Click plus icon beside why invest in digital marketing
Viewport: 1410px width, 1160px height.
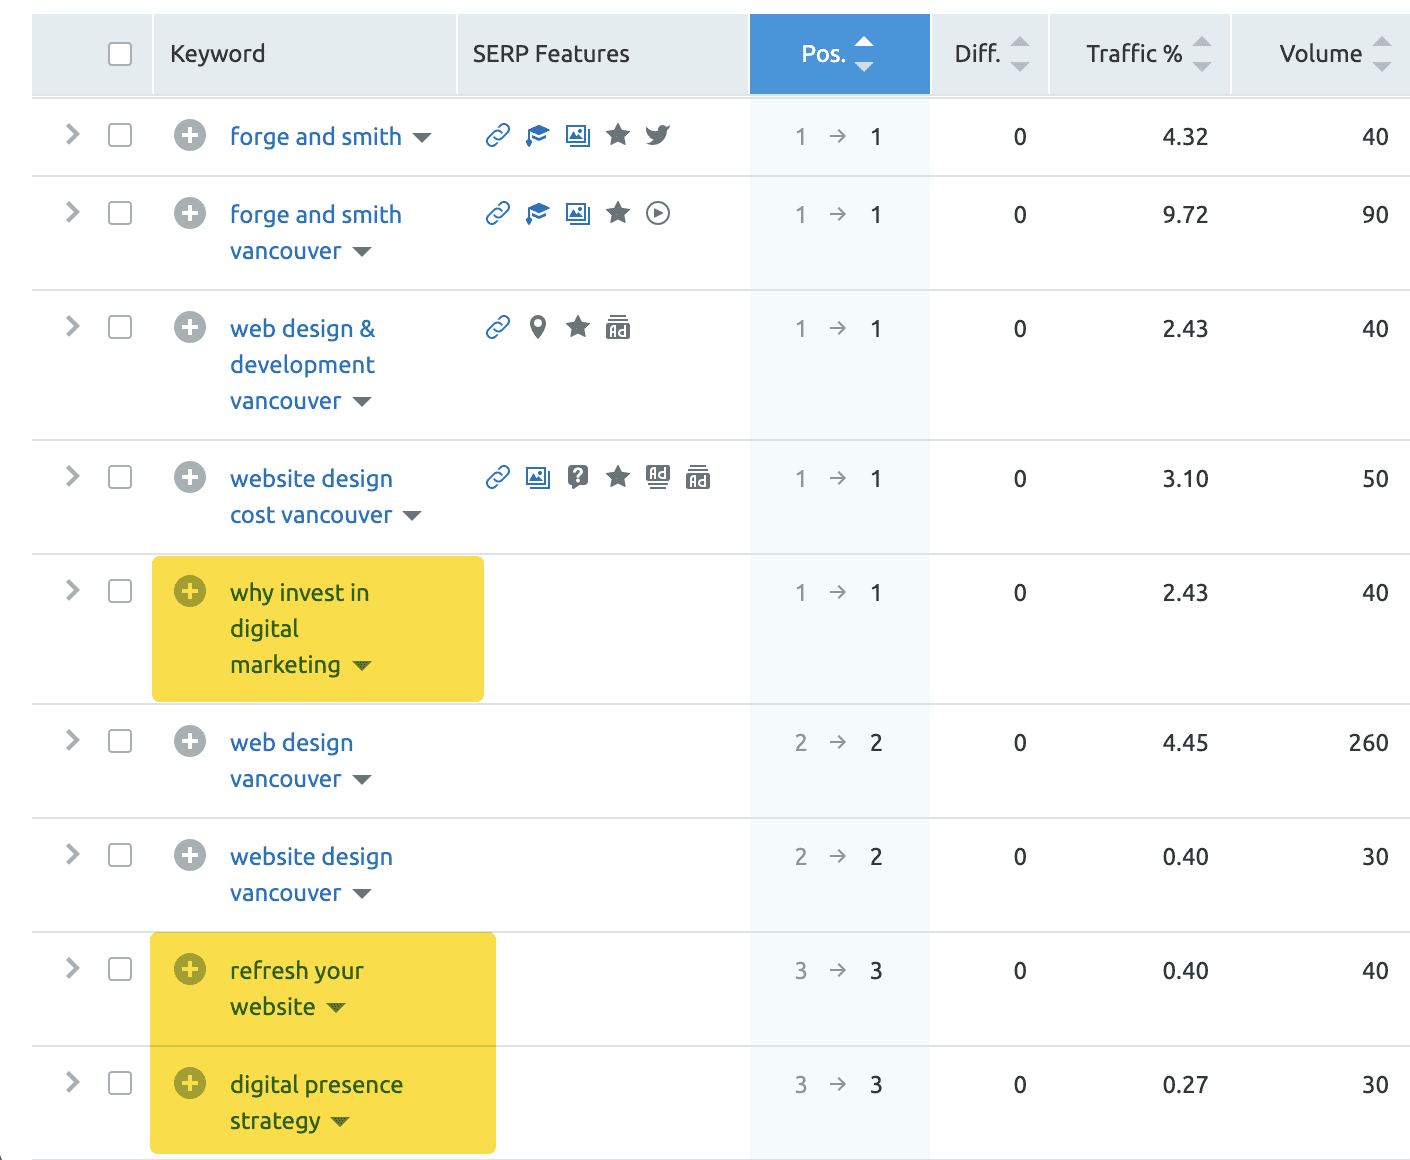point(190,591)
